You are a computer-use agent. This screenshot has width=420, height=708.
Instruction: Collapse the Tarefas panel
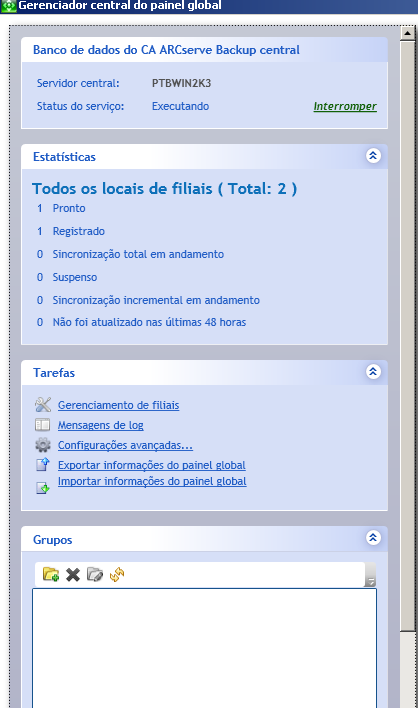[373, 372]
